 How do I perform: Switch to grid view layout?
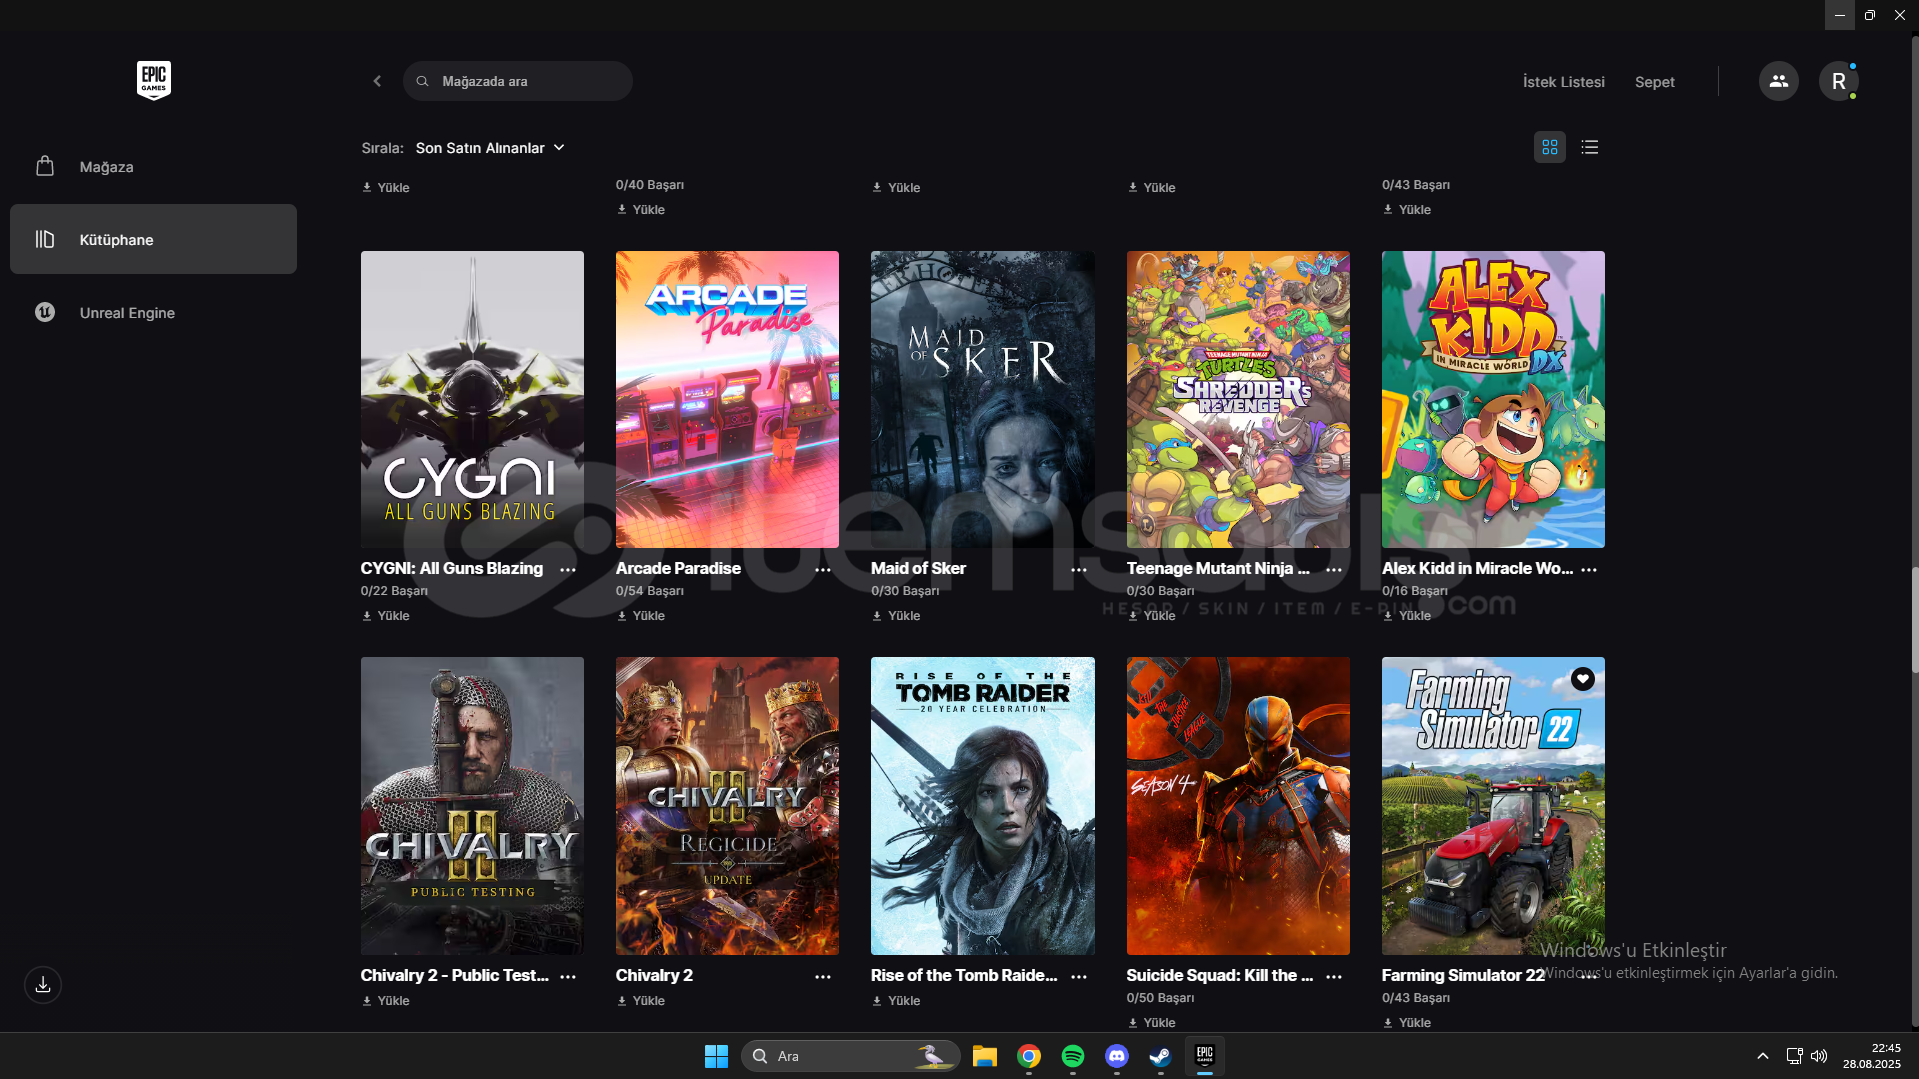(1549, 147)
